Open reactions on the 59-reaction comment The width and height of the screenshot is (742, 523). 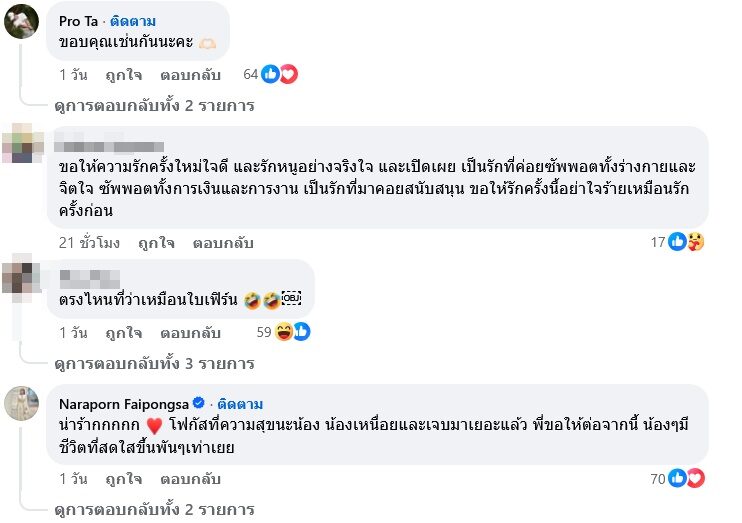tap(294, 332)
